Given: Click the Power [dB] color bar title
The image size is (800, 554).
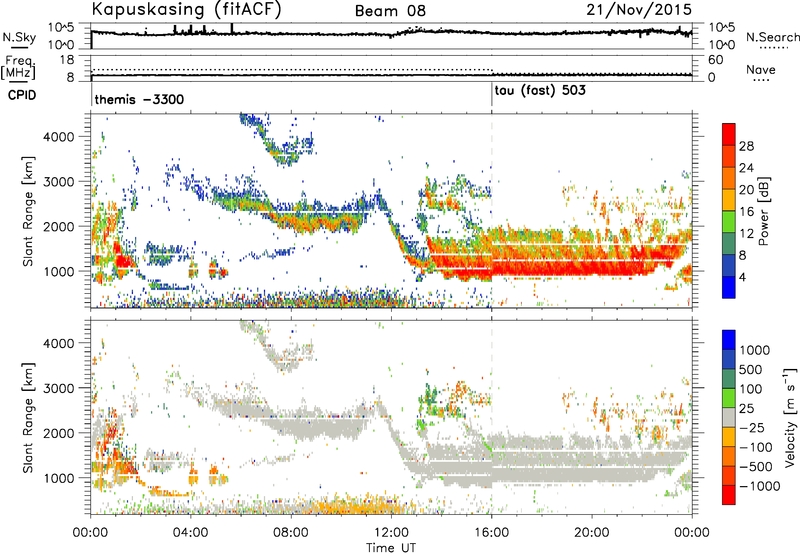Looking at the screenshot, I should click(763, 211).
